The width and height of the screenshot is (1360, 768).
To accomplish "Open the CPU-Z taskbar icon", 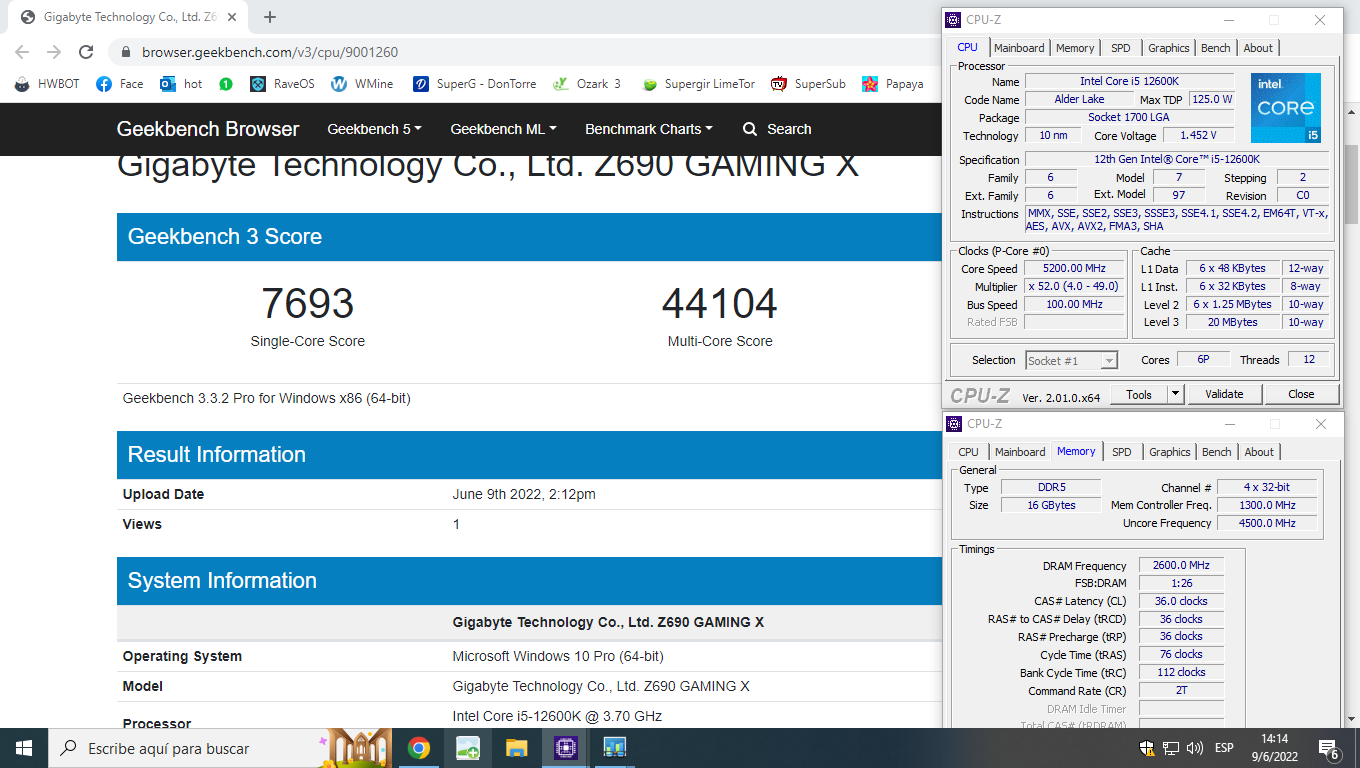I will (x=566, y=748).
